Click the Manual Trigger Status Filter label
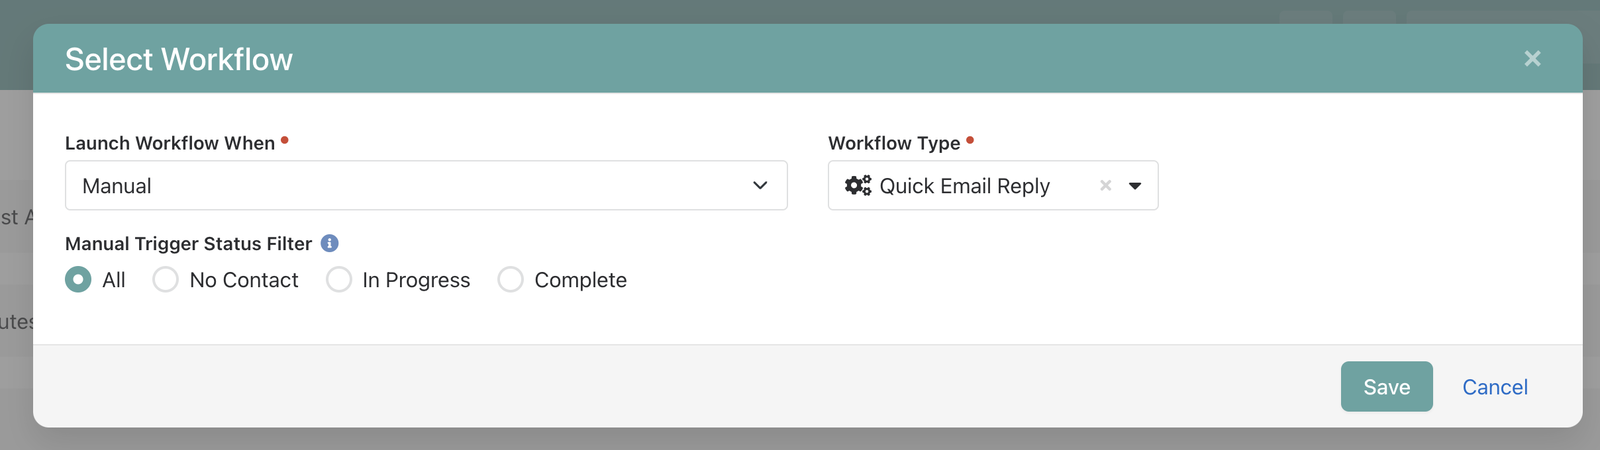Viewport: 1600px width, 450px height. click(x=188, y=244)
